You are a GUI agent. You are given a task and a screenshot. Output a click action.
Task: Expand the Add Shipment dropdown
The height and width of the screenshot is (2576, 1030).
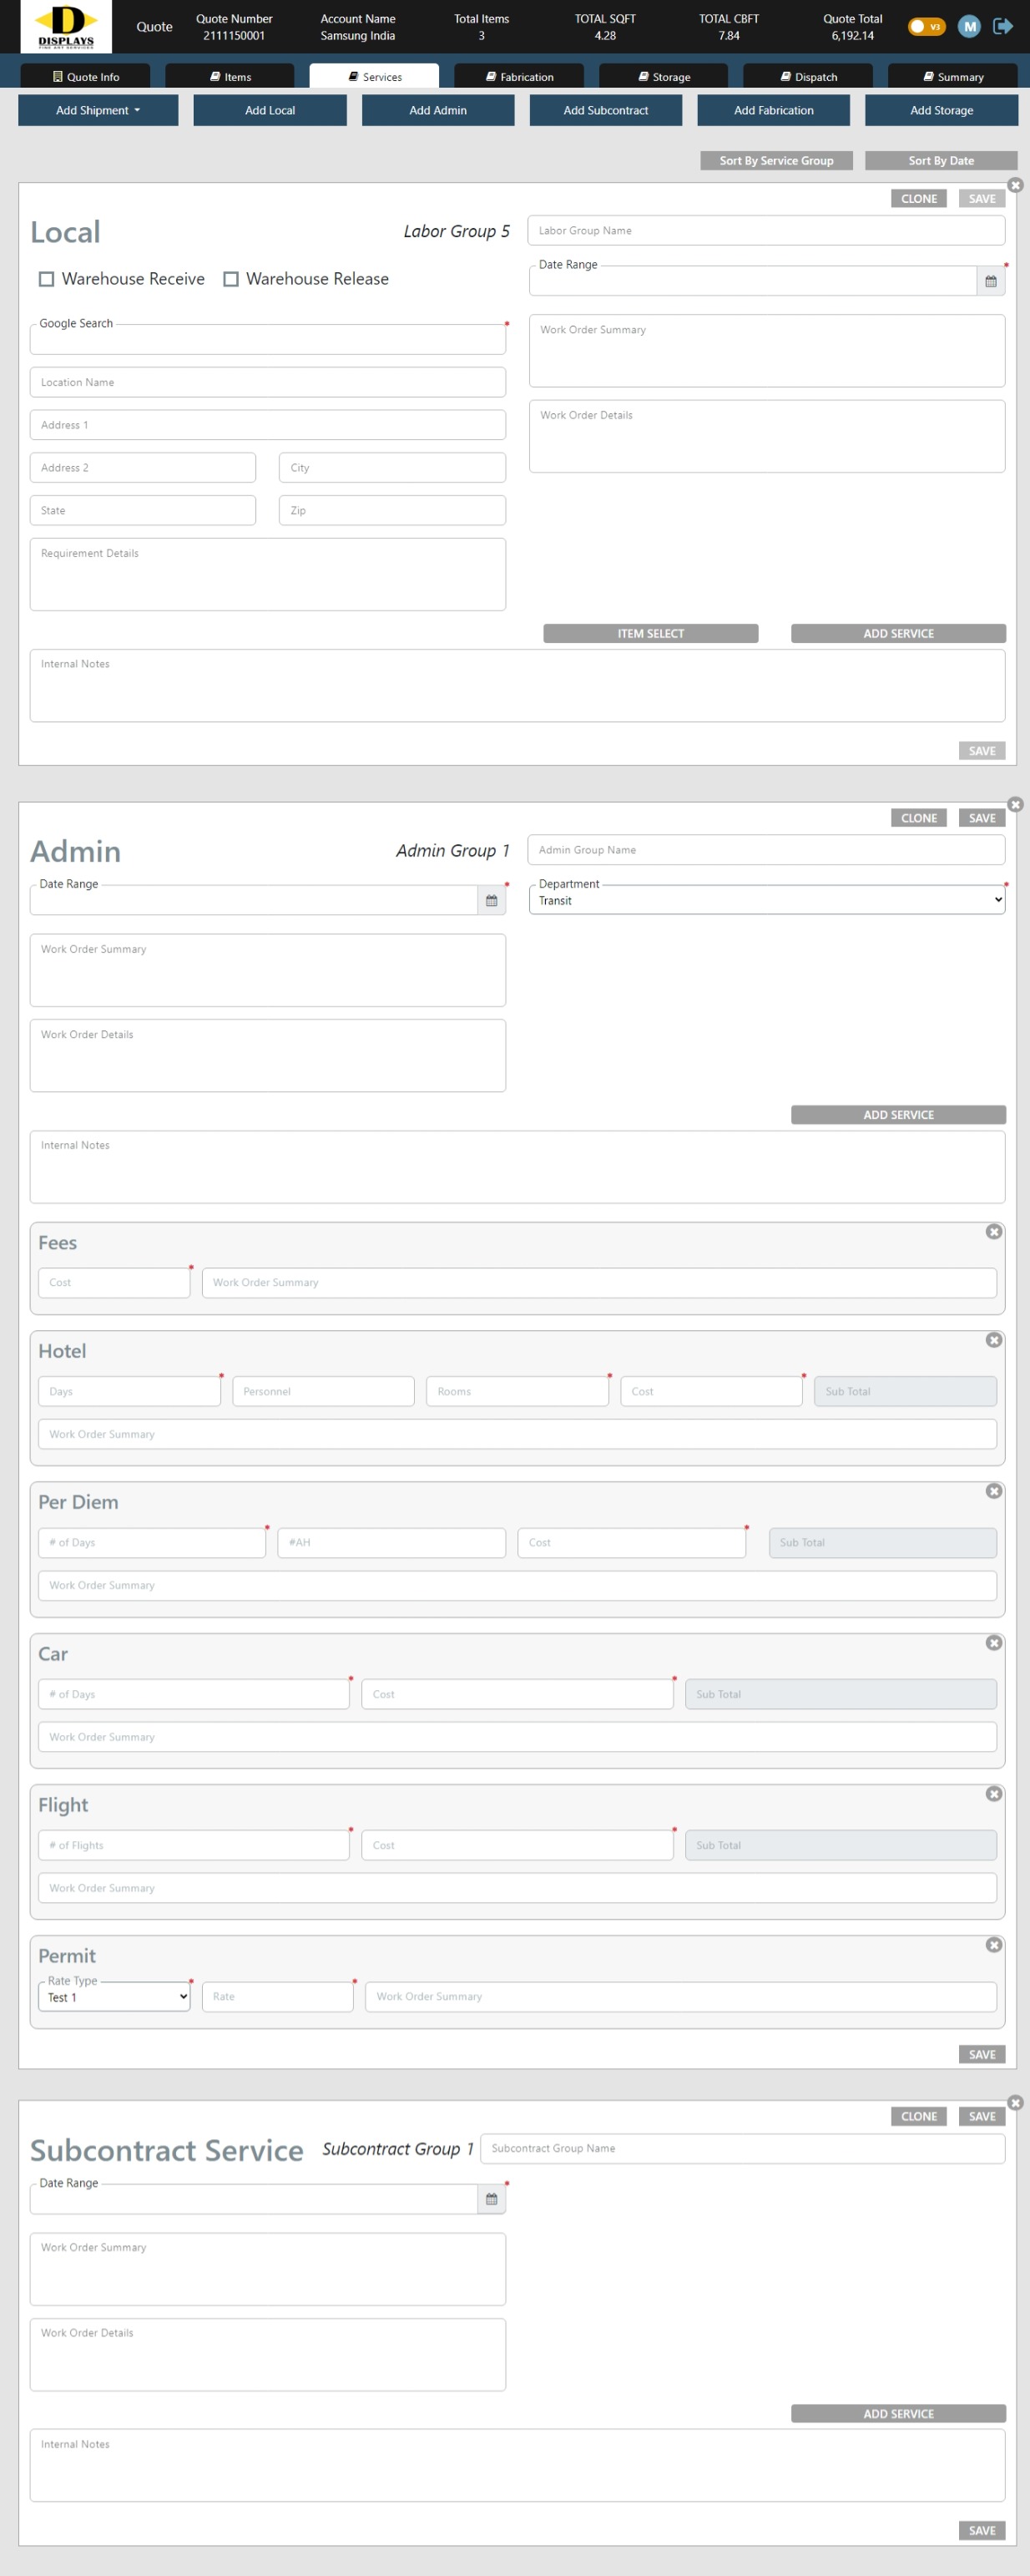click(x=98, y=110)
